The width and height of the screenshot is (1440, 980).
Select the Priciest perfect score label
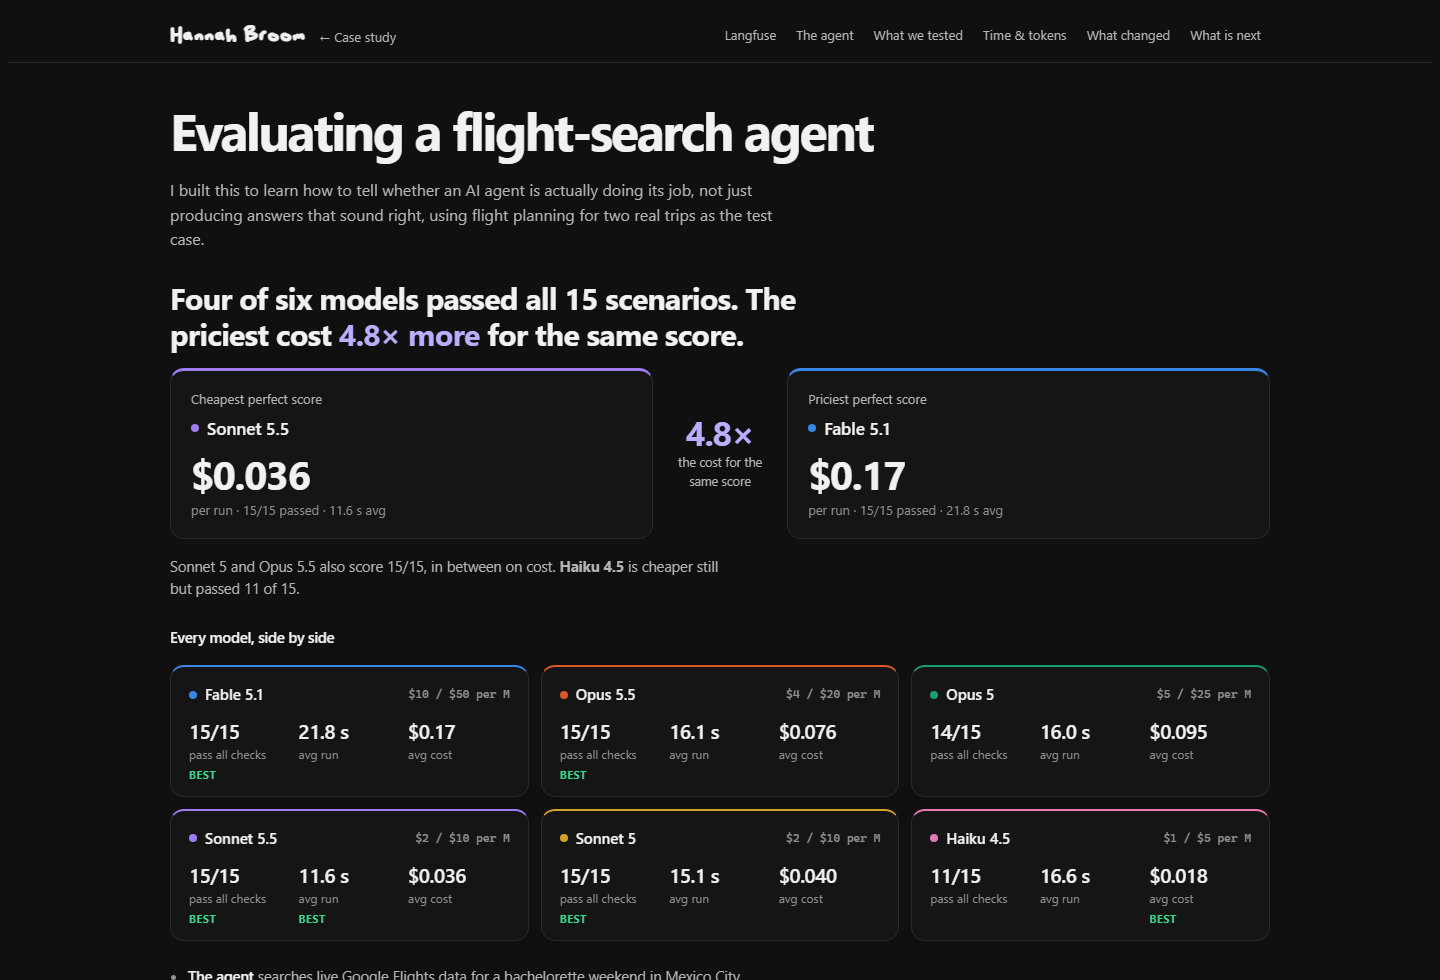867,400
